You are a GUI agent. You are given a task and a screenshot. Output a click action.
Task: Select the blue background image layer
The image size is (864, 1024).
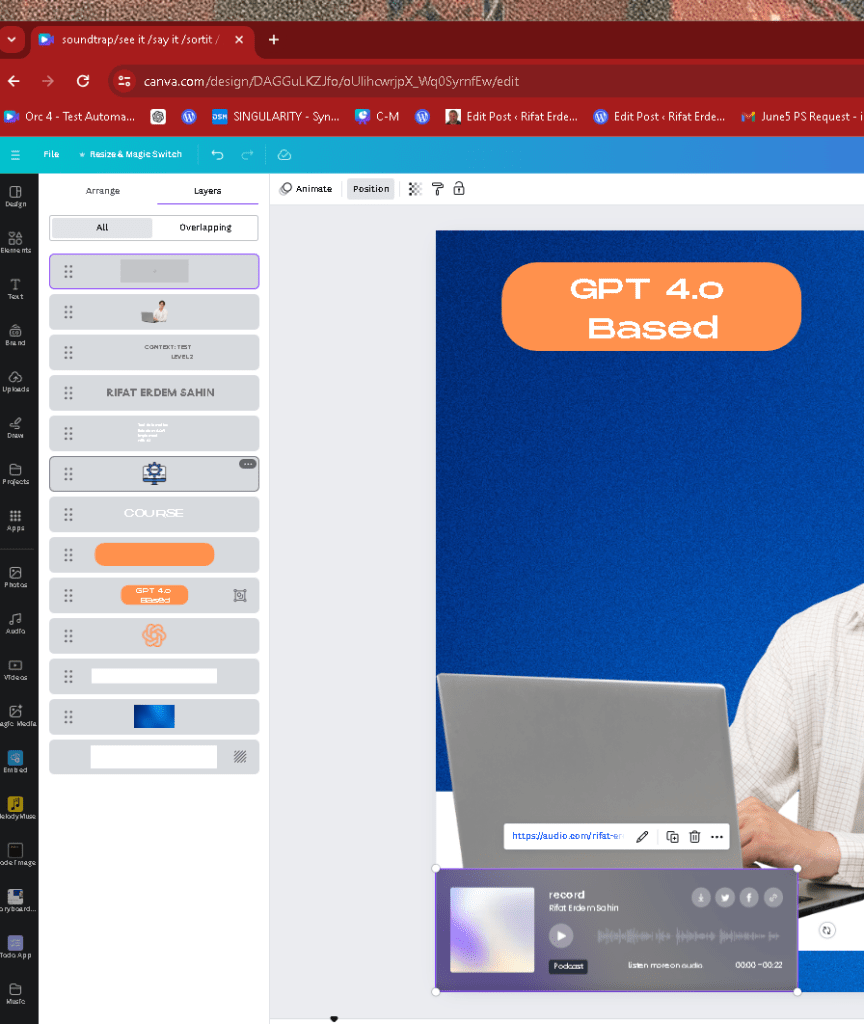154,716
